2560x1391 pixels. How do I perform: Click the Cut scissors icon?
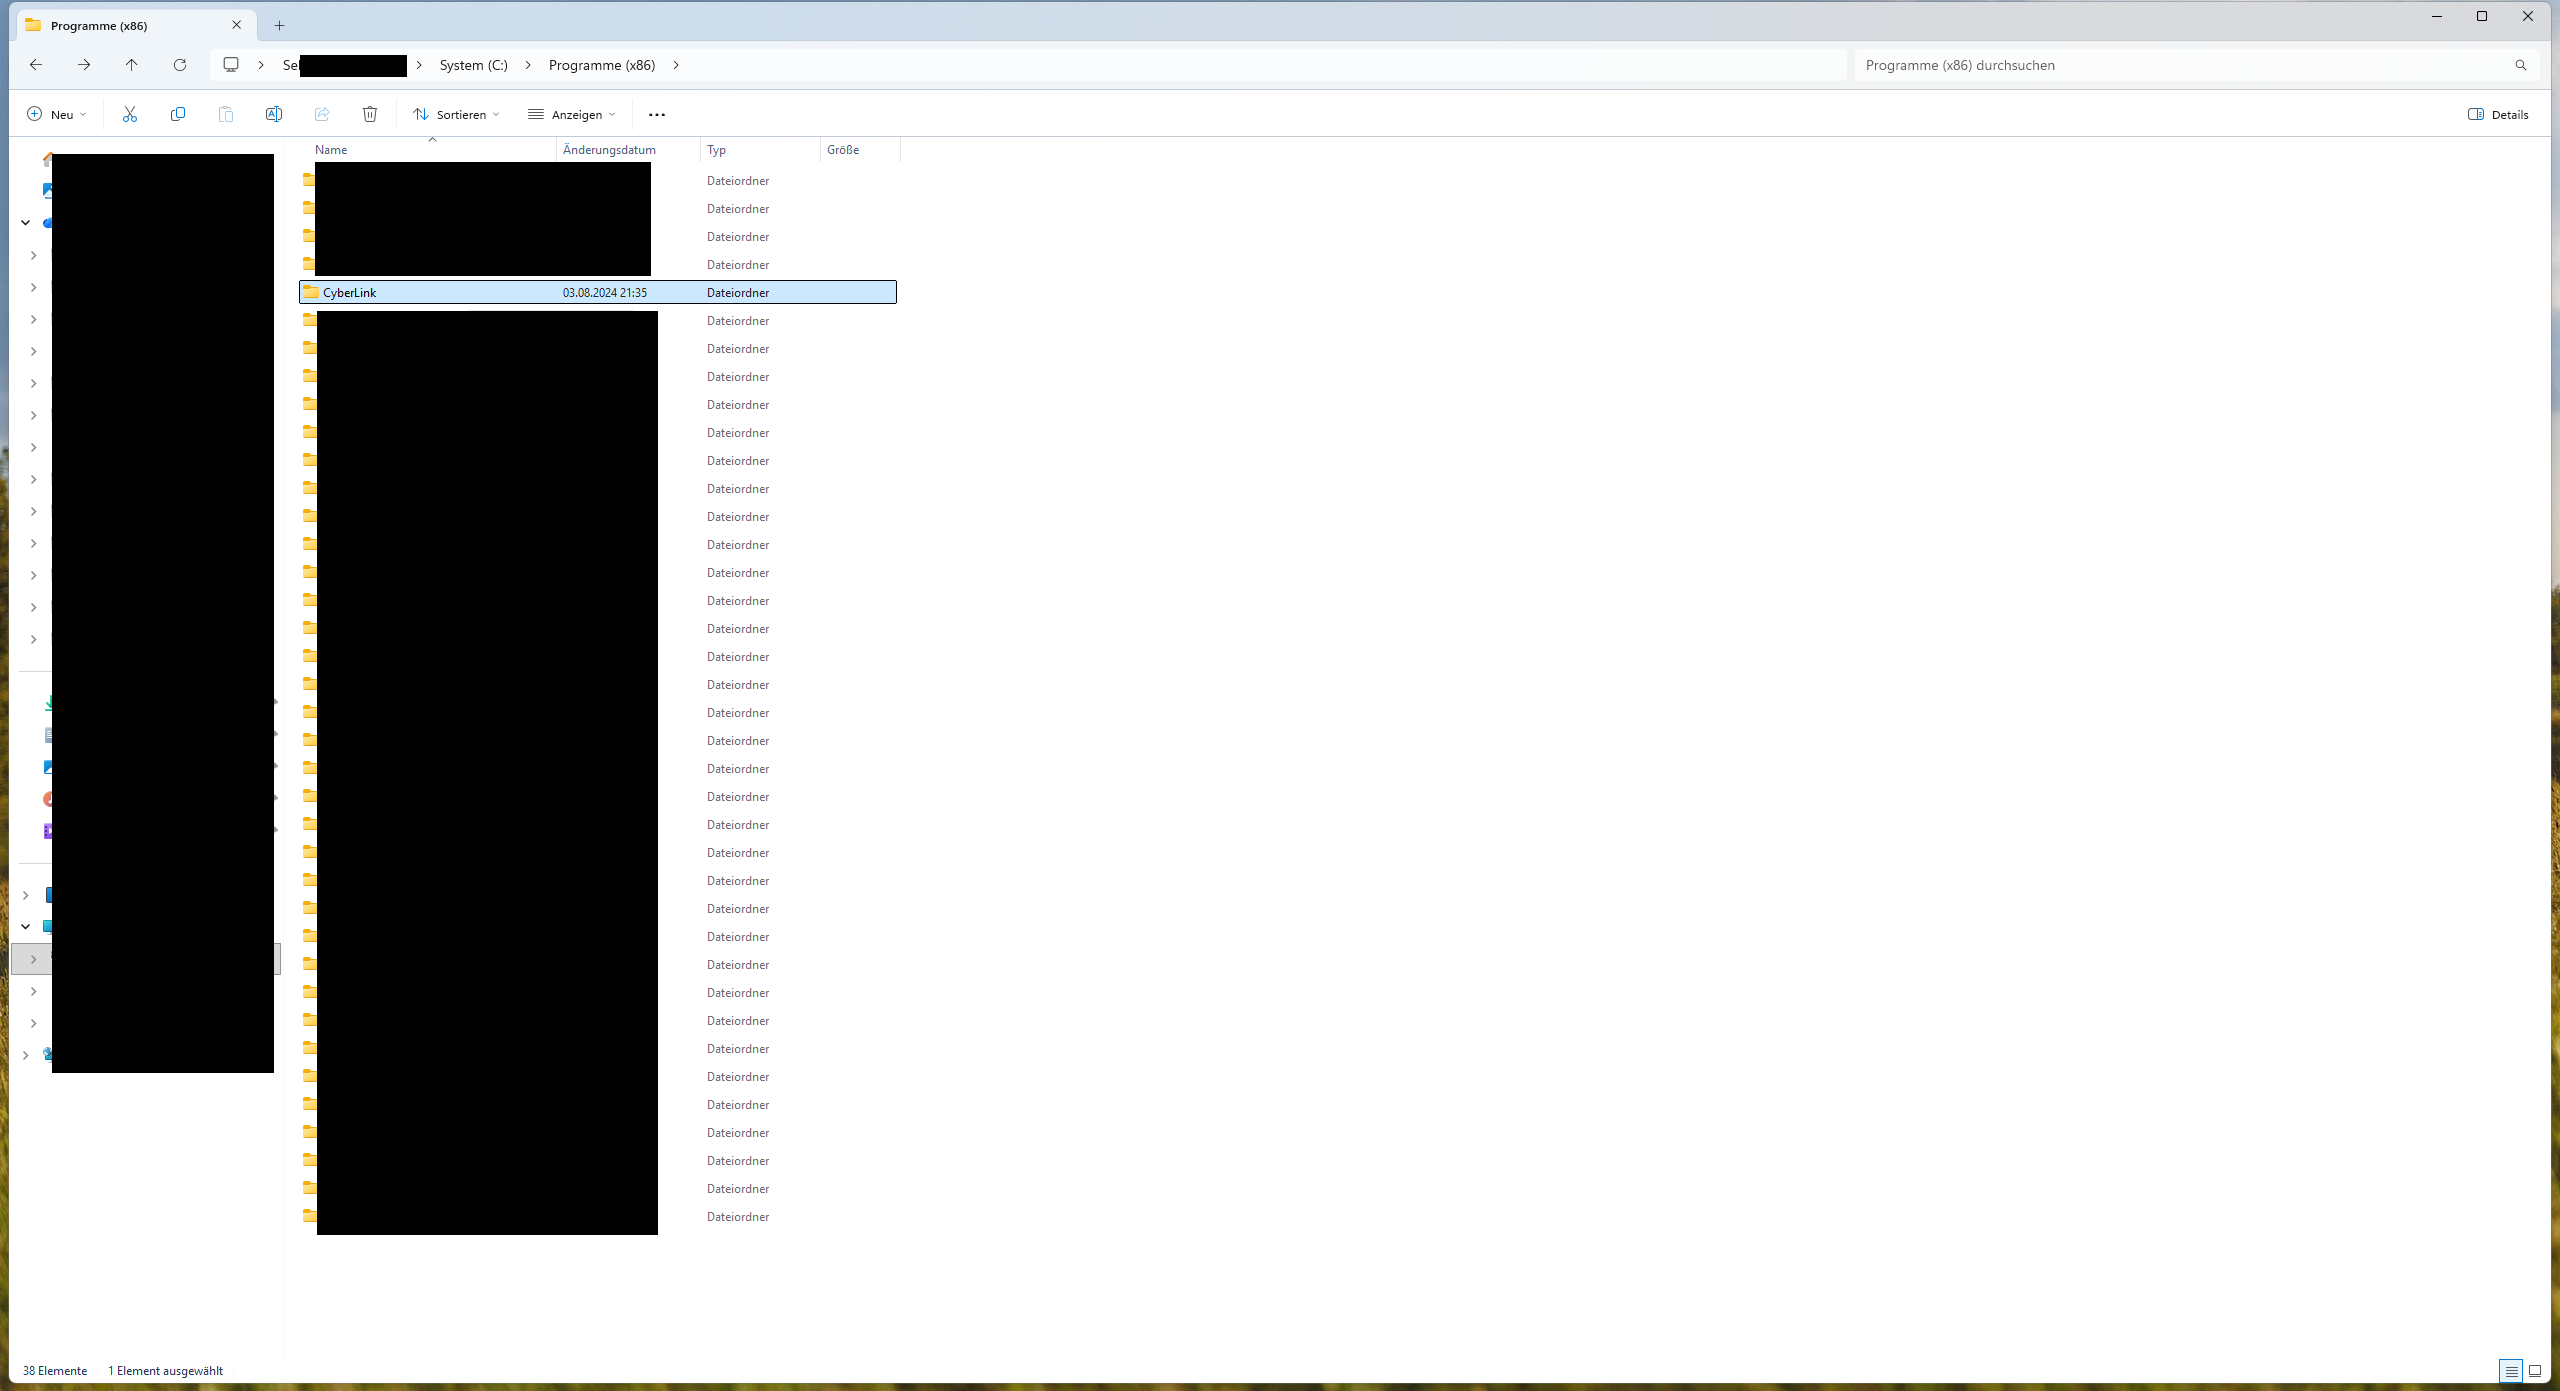pos(130,114)
